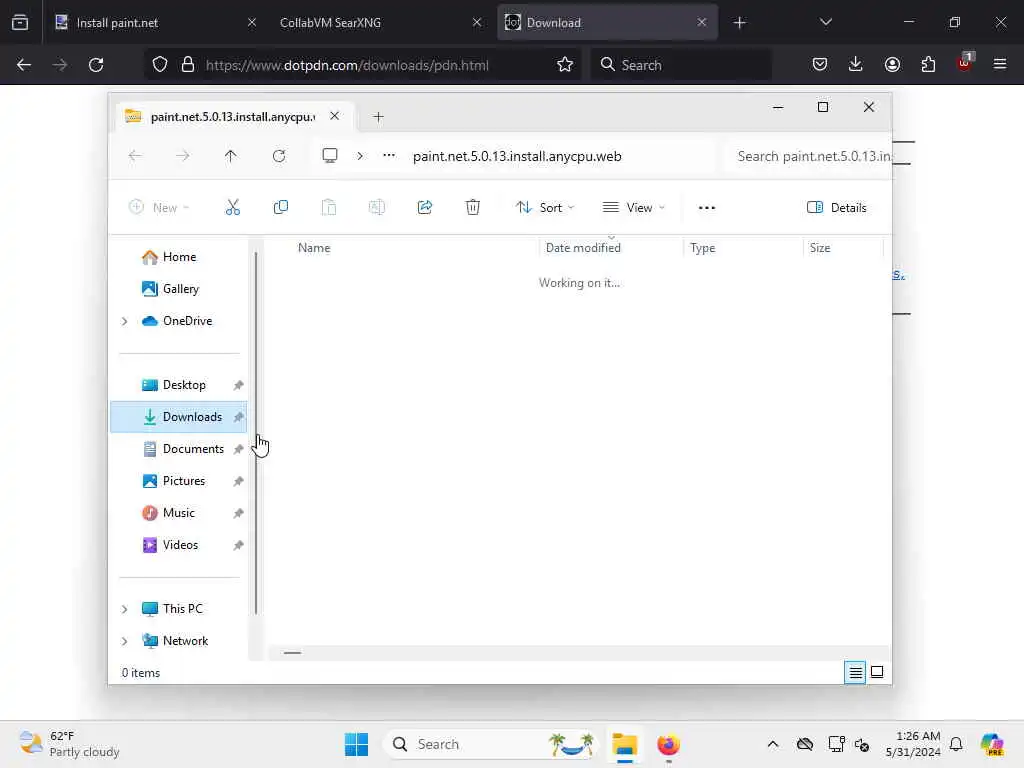Click the navigation pane vertical scrollbar
The image size is (1024, 768).
click(x=256, y=432)
